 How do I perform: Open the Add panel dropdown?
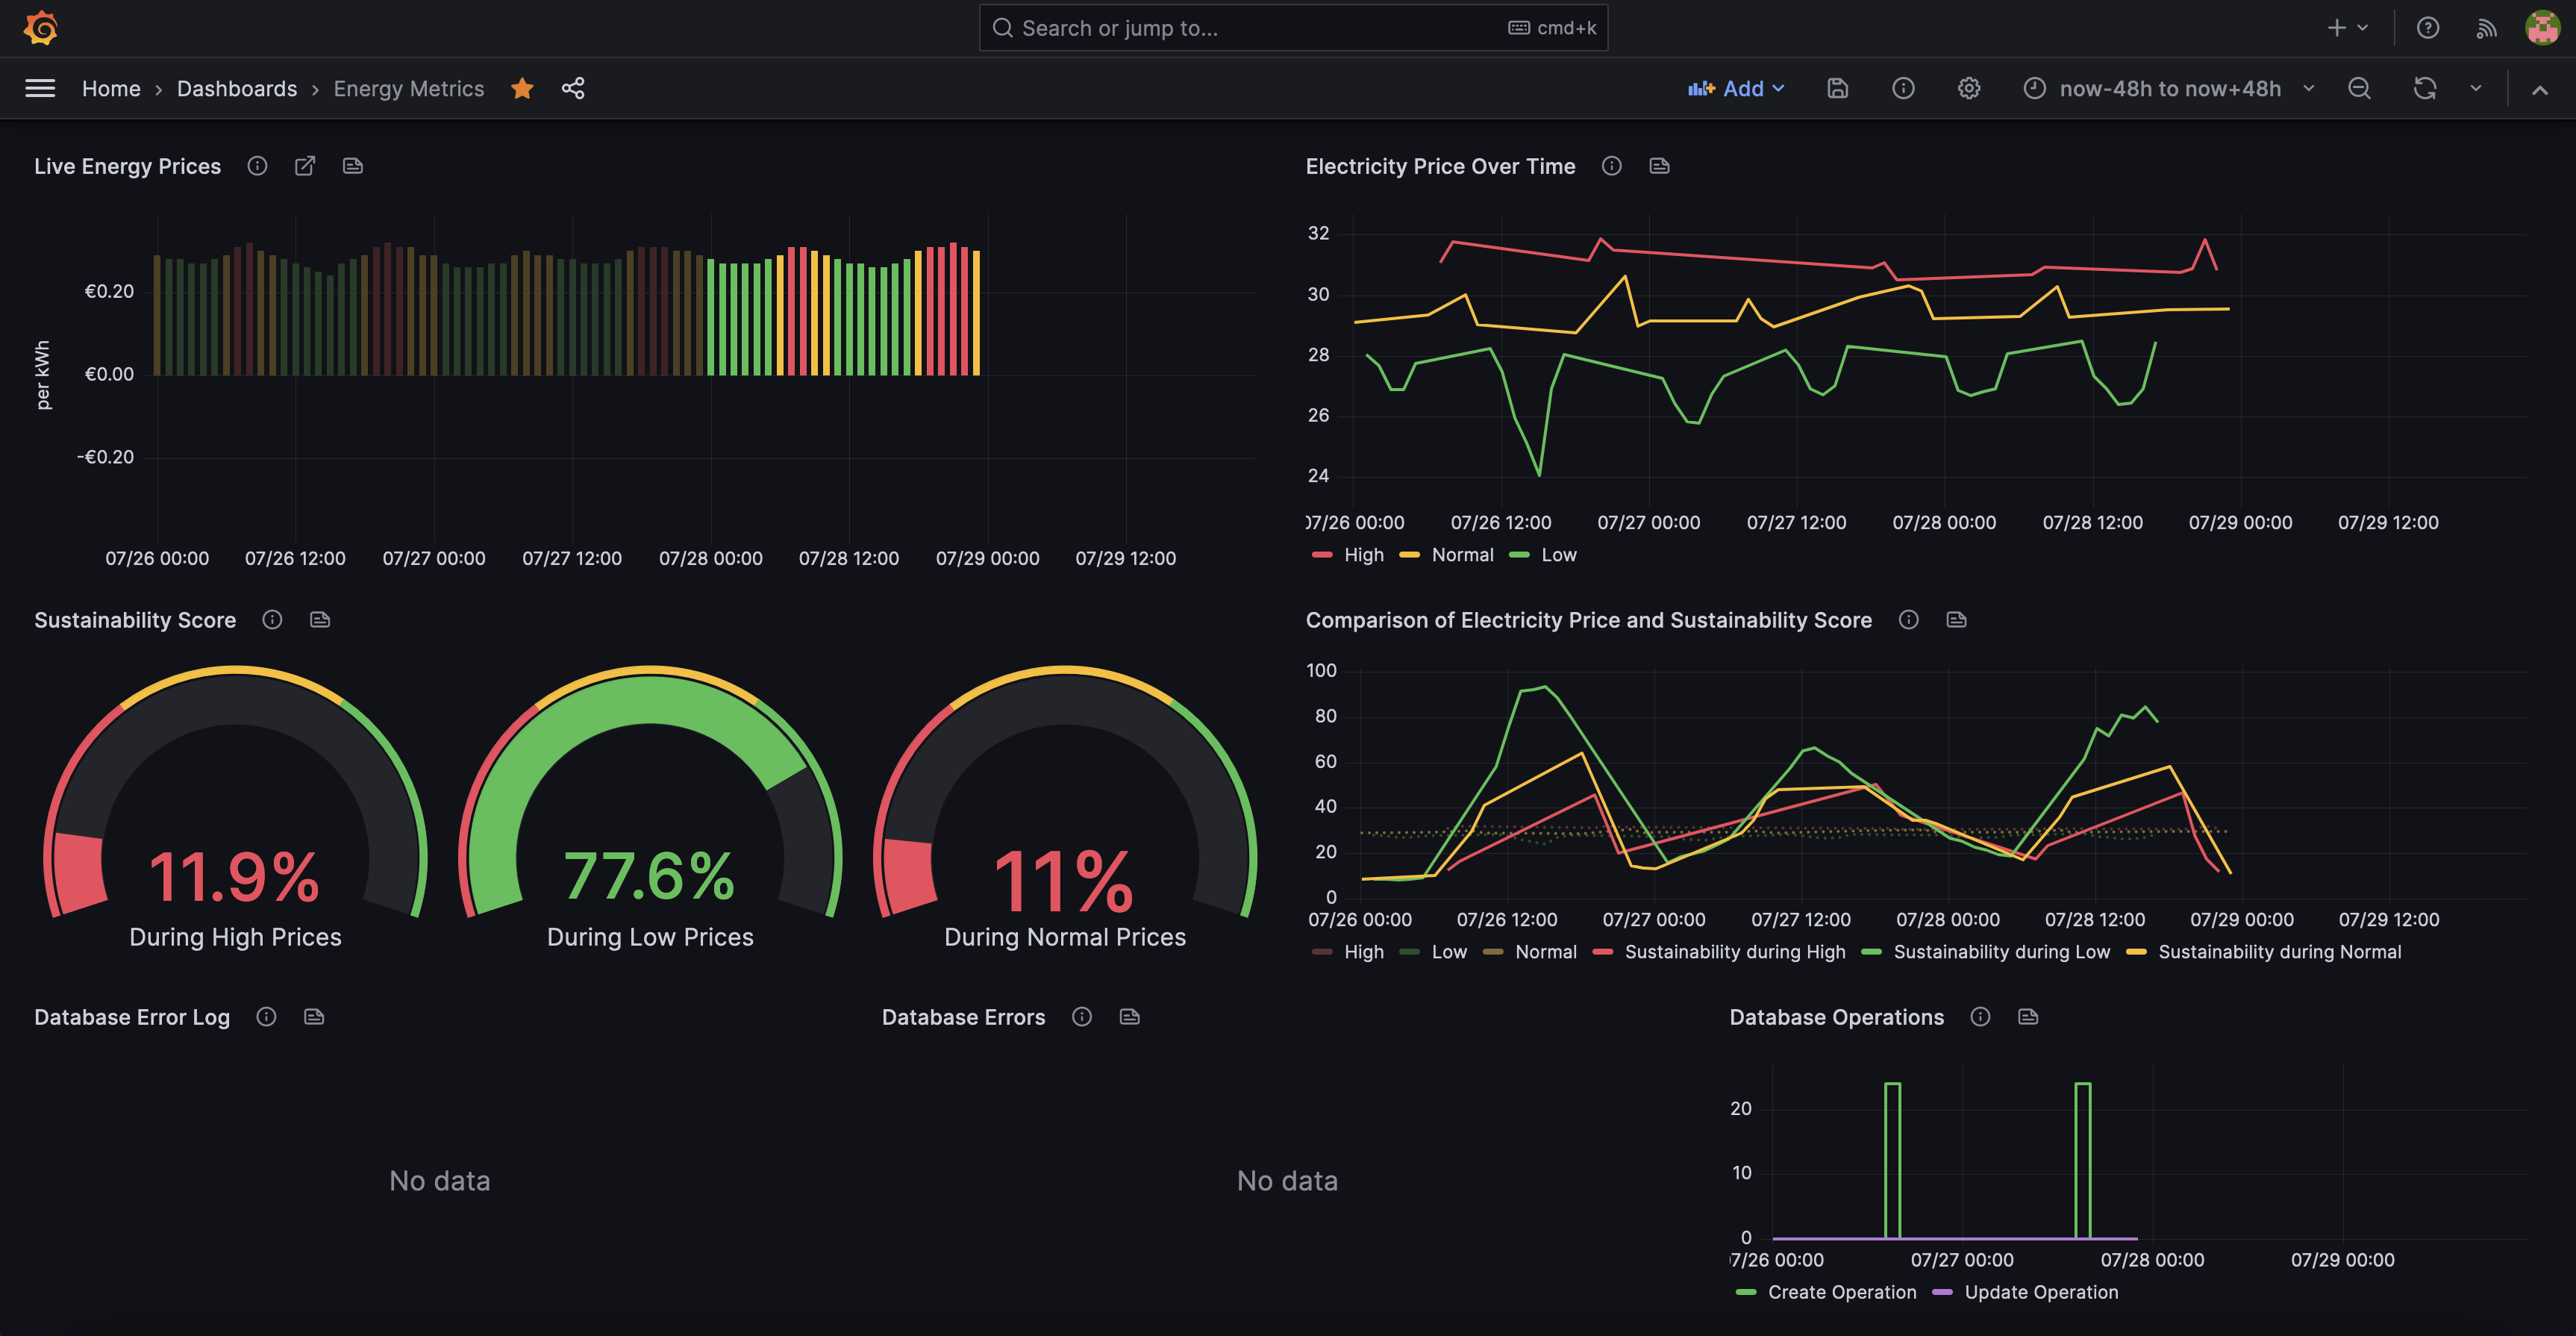1736,88
